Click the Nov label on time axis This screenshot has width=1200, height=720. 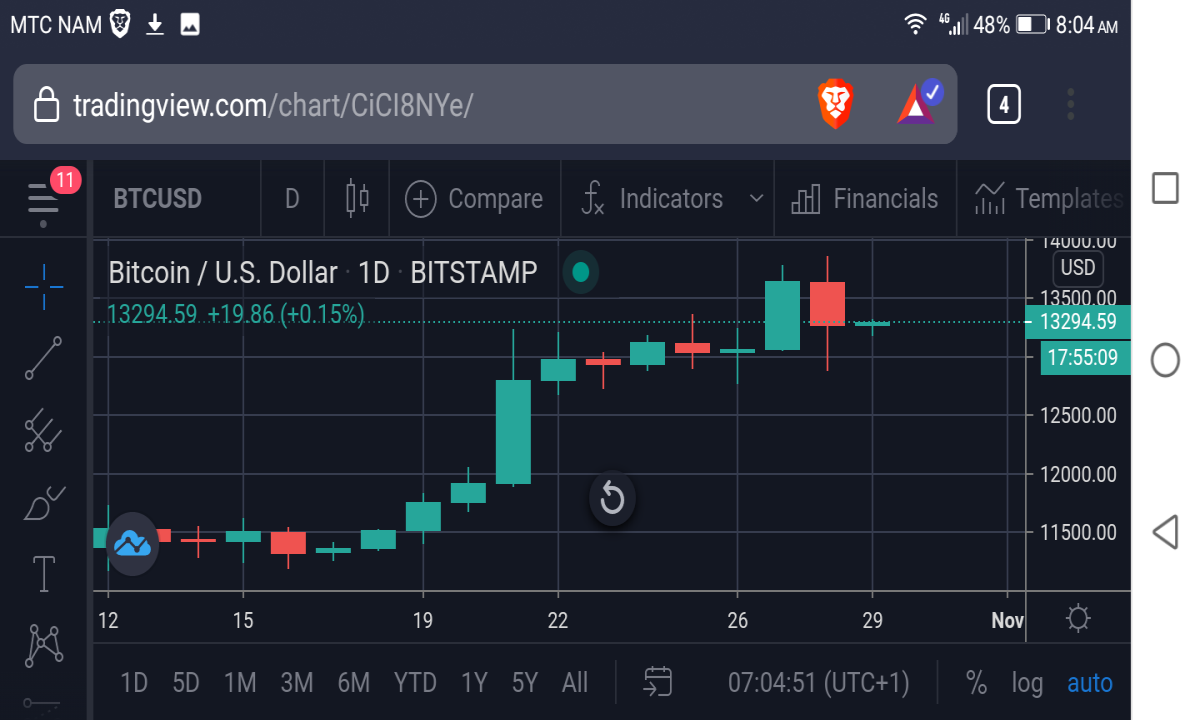pos(1007,621)
